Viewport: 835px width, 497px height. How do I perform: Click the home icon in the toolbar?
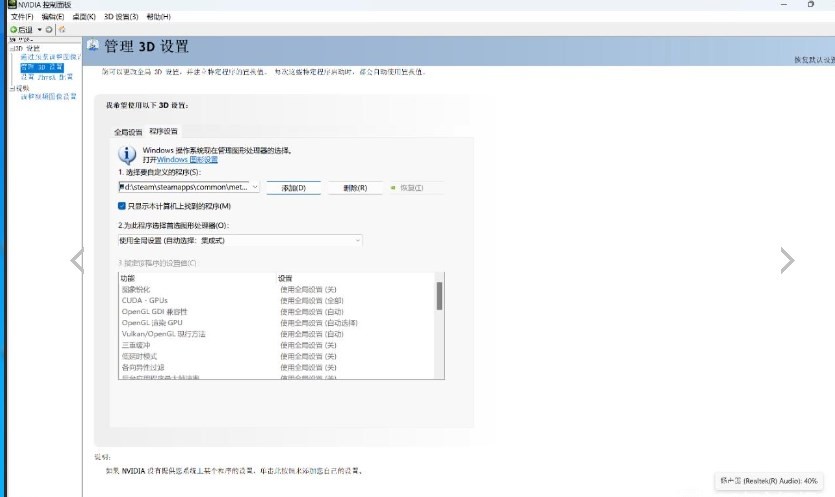[62, 30]
